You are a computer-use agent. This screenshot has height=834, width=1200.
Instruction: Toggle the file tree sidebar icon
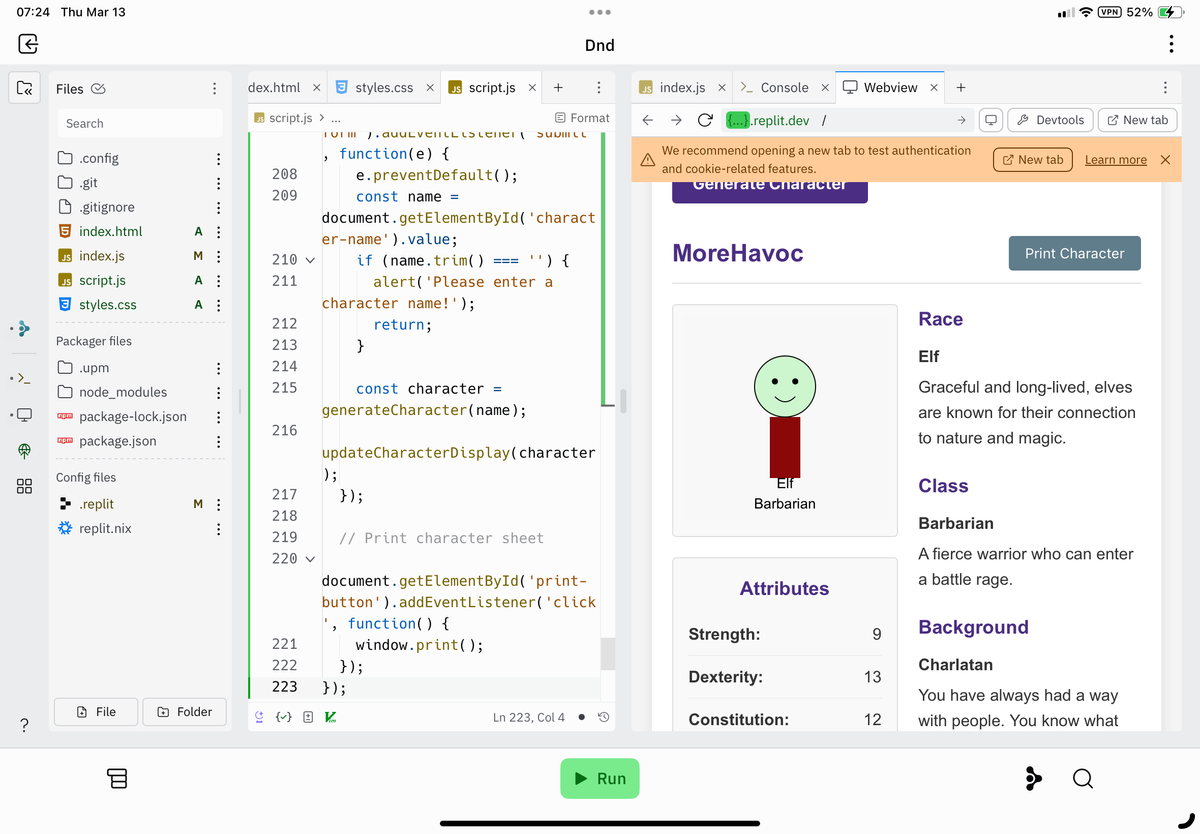[25, 89]
